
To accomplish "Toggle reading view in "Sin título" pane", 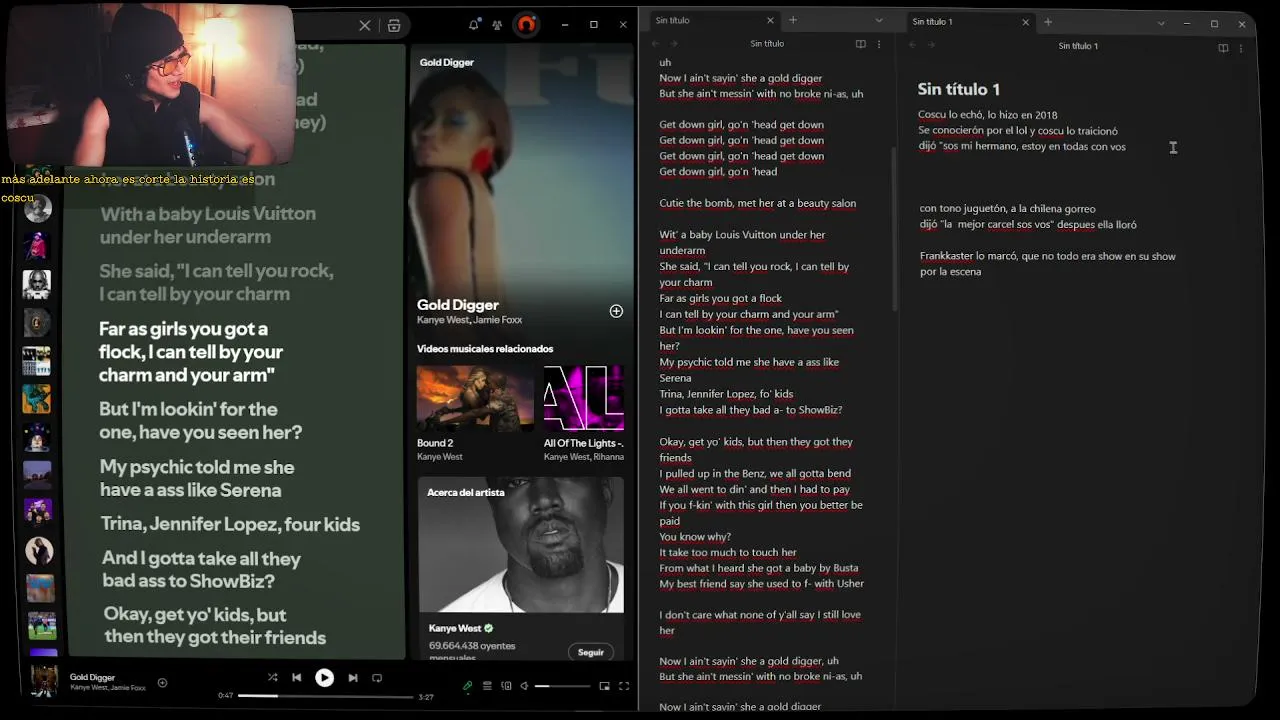I will [x=861, y=44].
